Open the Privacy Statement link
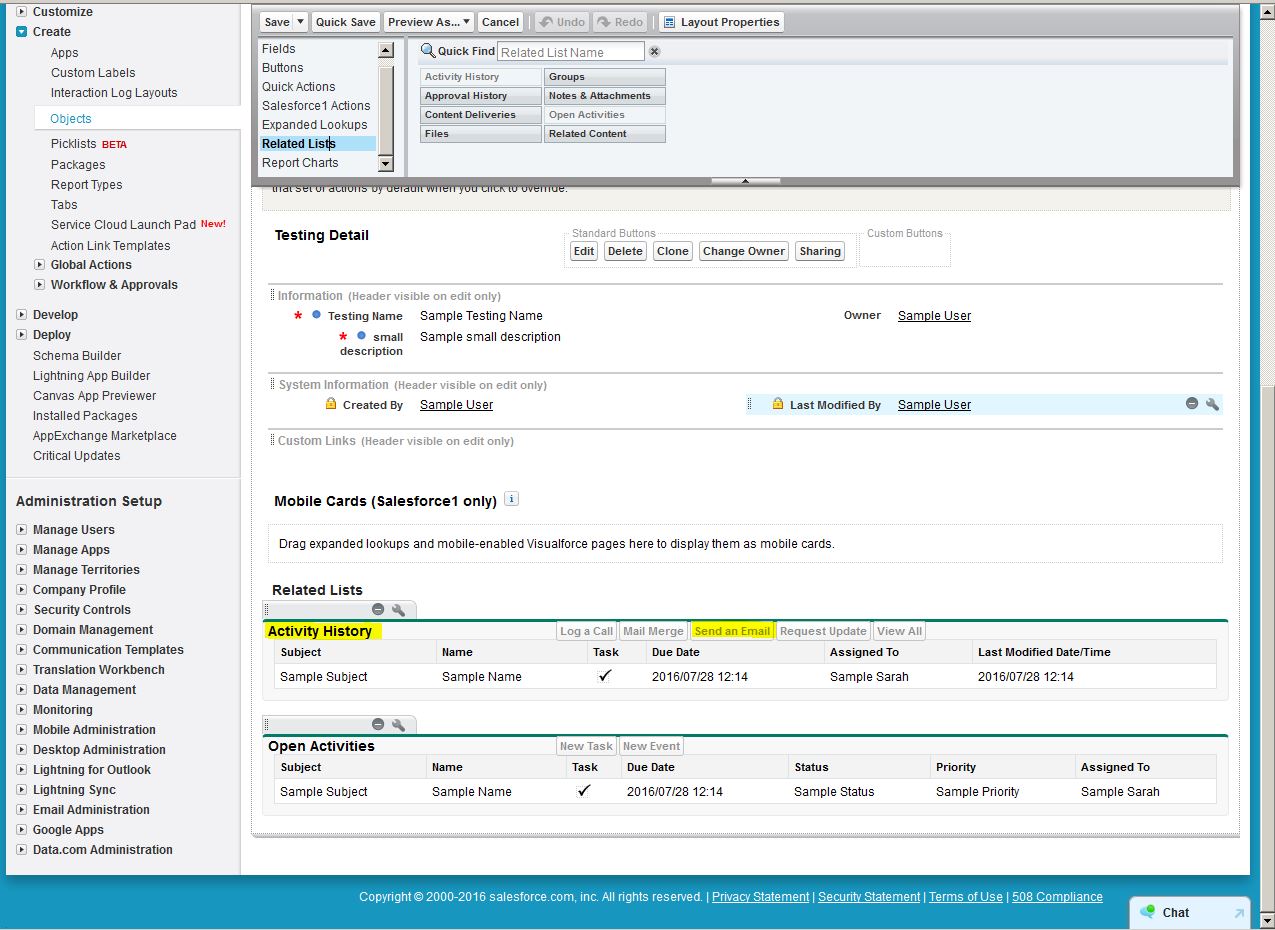 pyautogui.click(x=760, y=897)
